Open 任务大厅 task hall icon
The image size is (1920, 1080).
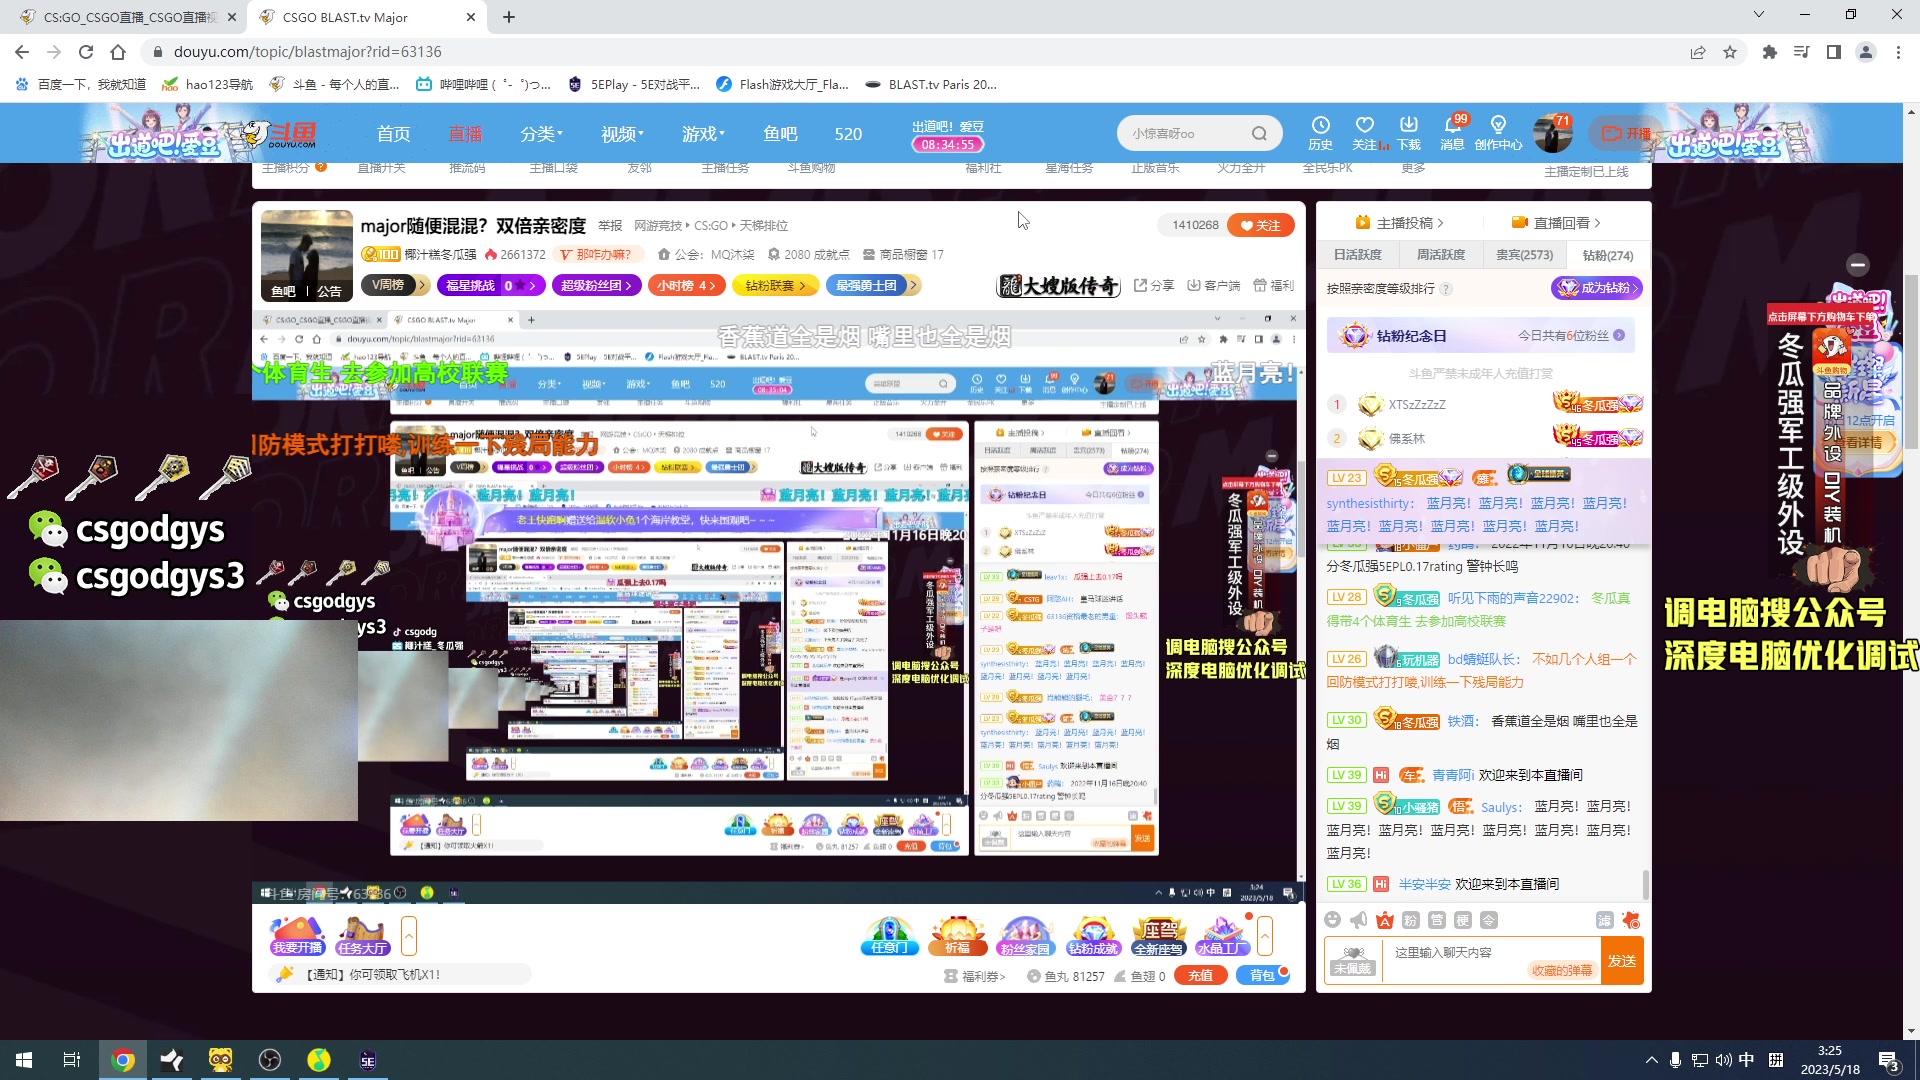(362, 936)
